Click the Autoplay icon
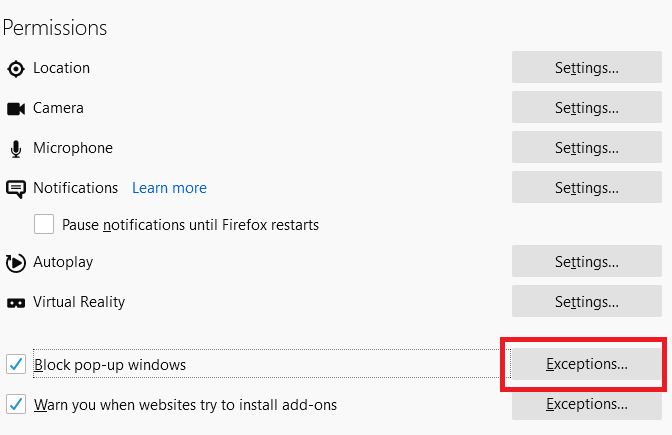Viewport: 672px width, 435px height. pos(16,263)
